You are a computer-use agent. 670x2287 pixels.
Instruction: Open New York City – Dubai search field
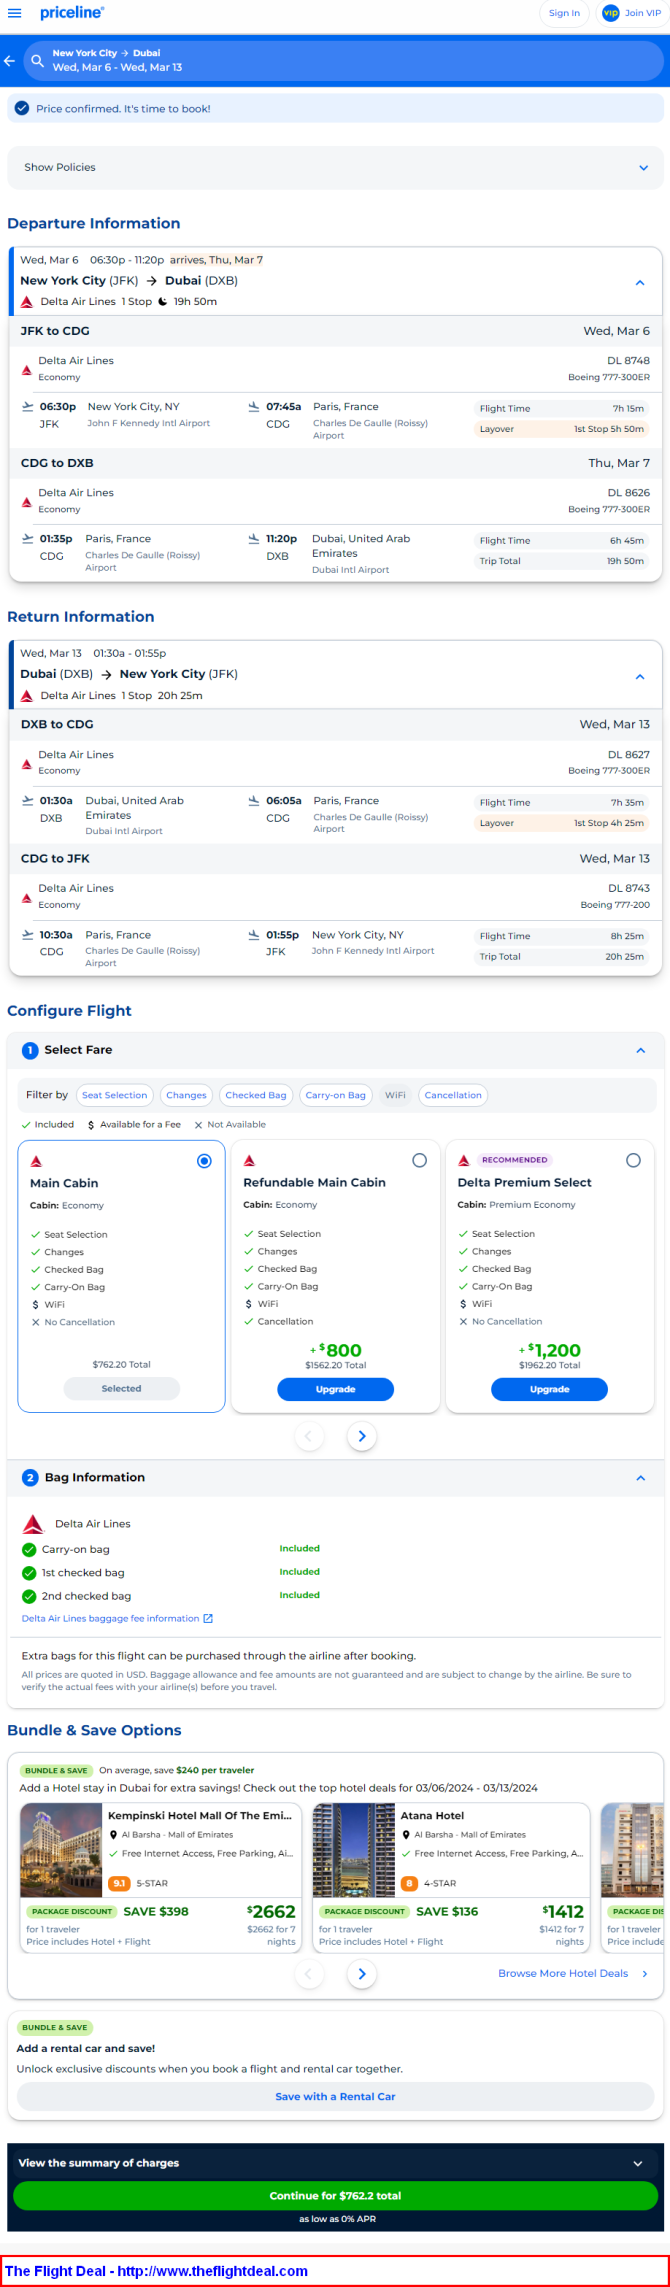pos(343,61)
